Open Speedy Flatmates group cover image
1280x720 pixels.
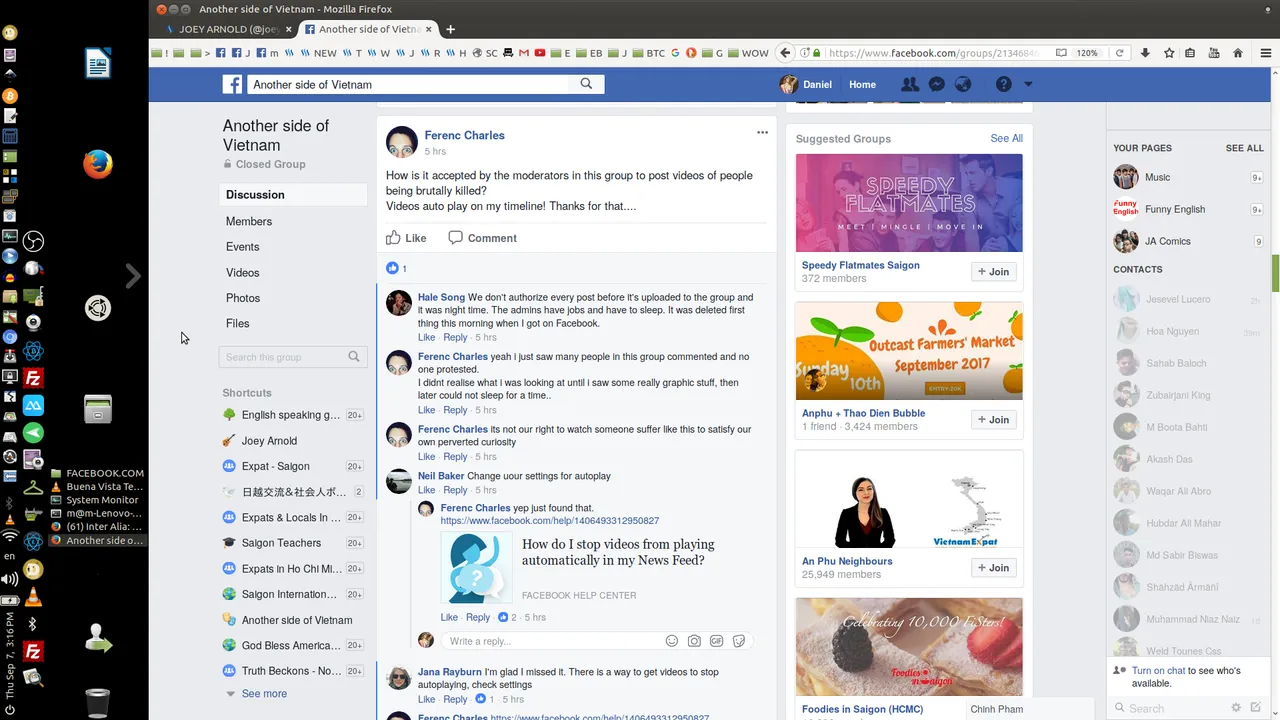909,203
